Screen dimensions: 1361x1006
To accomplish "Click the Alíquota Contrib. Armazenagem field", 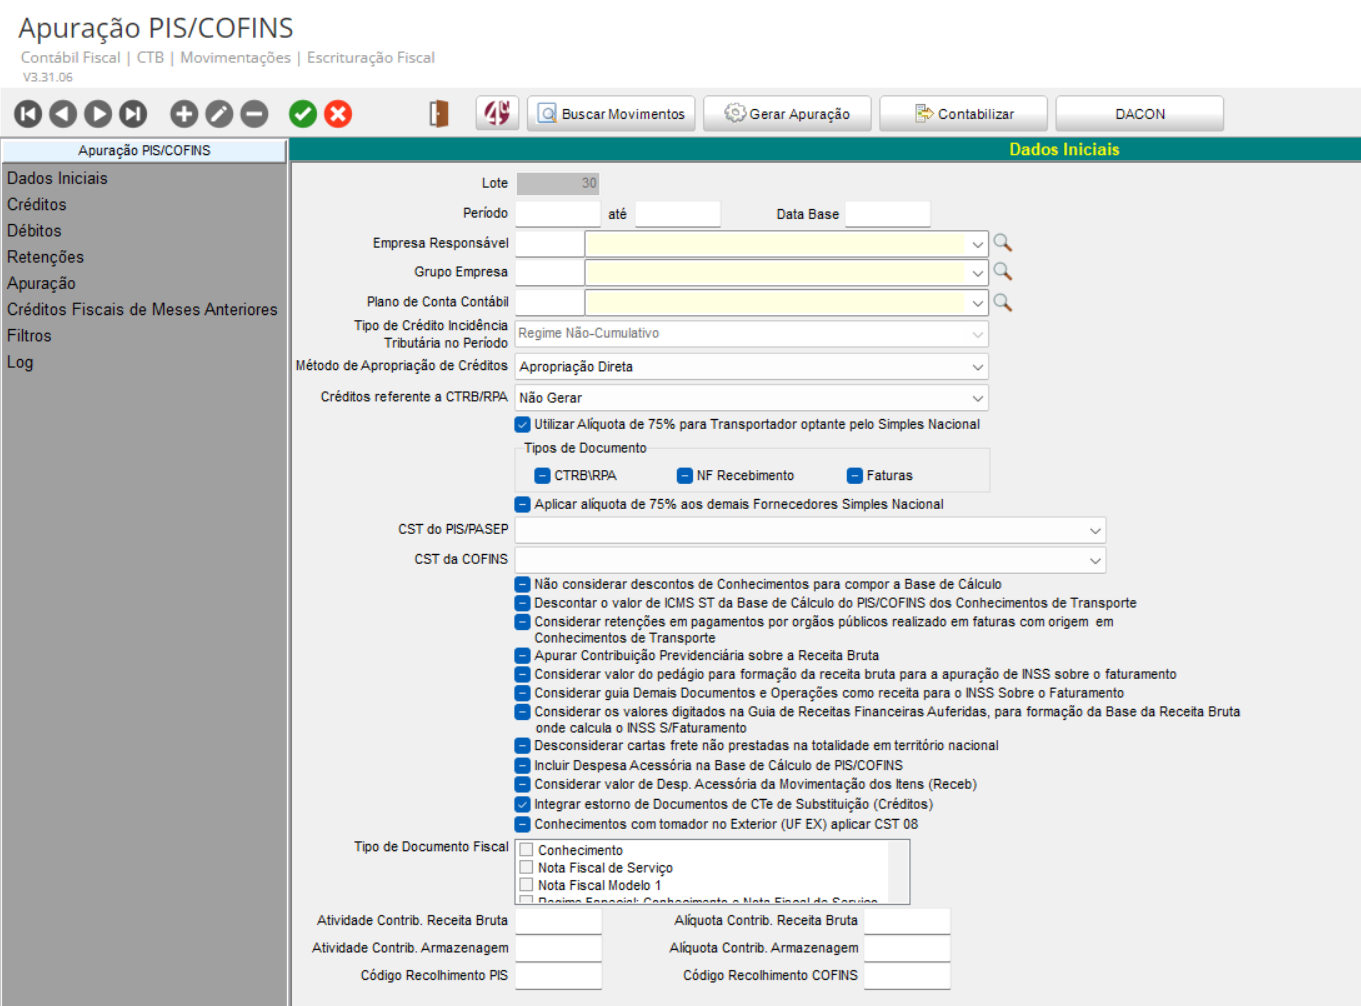I will pos(907,948).
